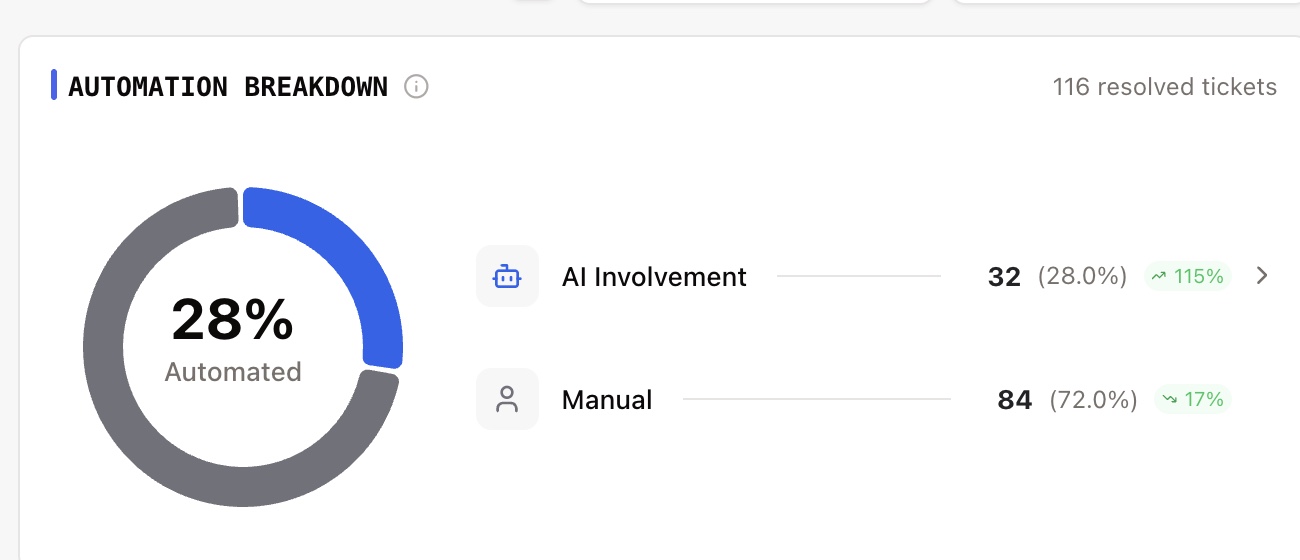Click the AI Involvement robot icon
The image size is (1300, 560).
(507, 276)
